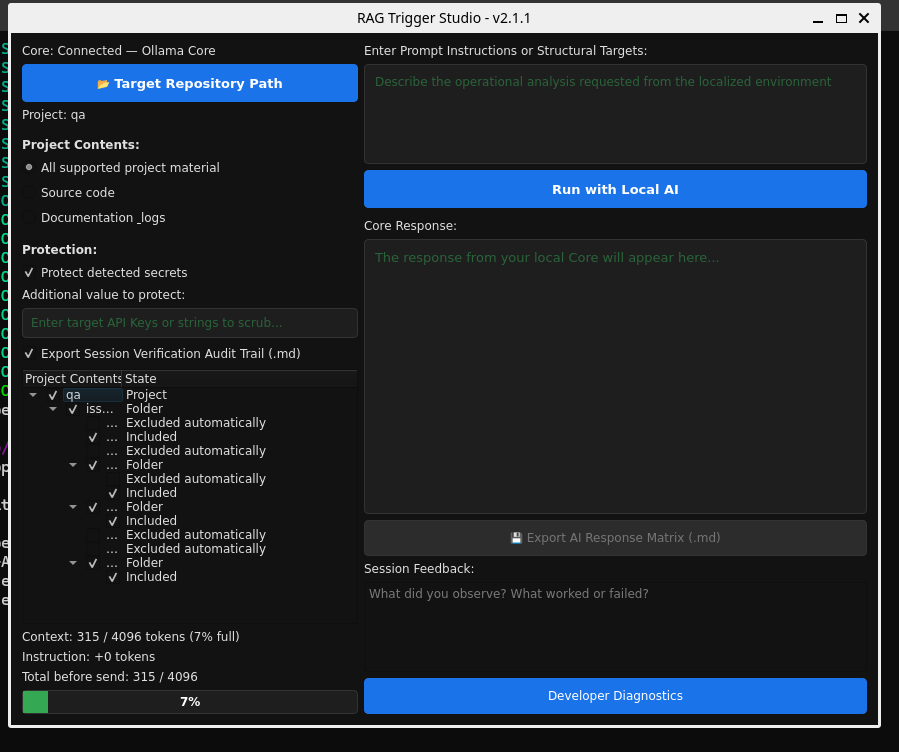The image size is (899, 752).
Task: Run with Local AI
Action: (x=615, y=189)
